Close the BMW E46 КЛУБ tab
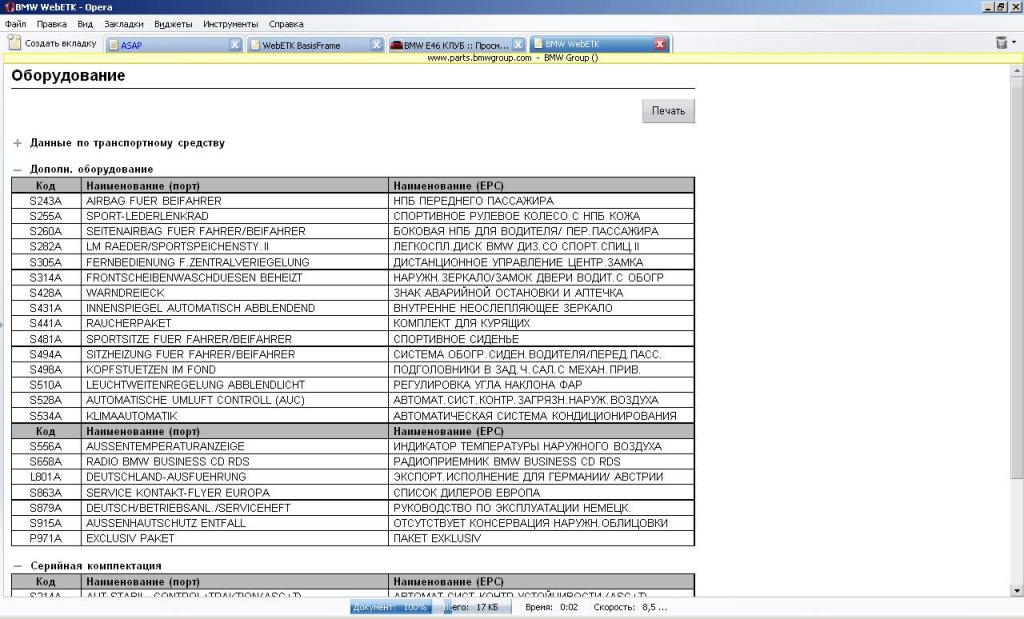This screenshot has height=619, width=1024. tap(518, 45)
